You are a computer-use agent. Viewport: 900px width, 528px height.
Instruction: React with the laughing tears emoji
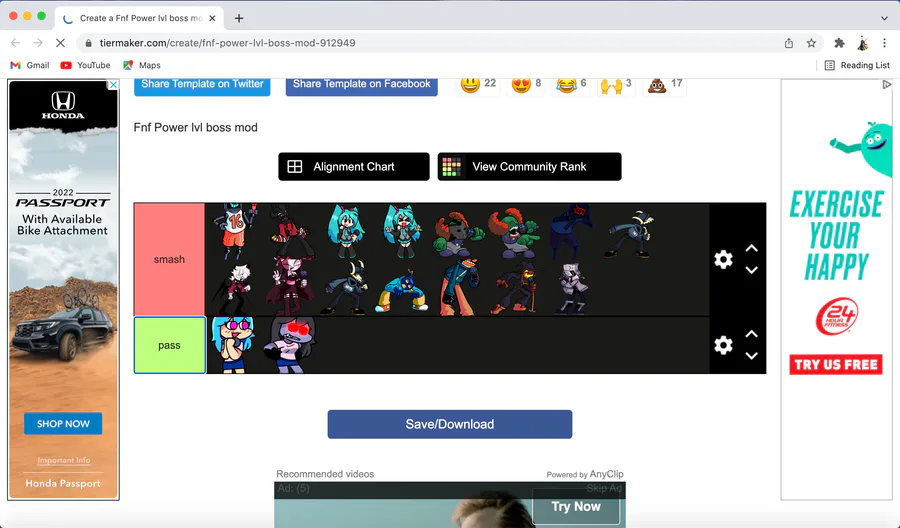(x=566, y=84)
